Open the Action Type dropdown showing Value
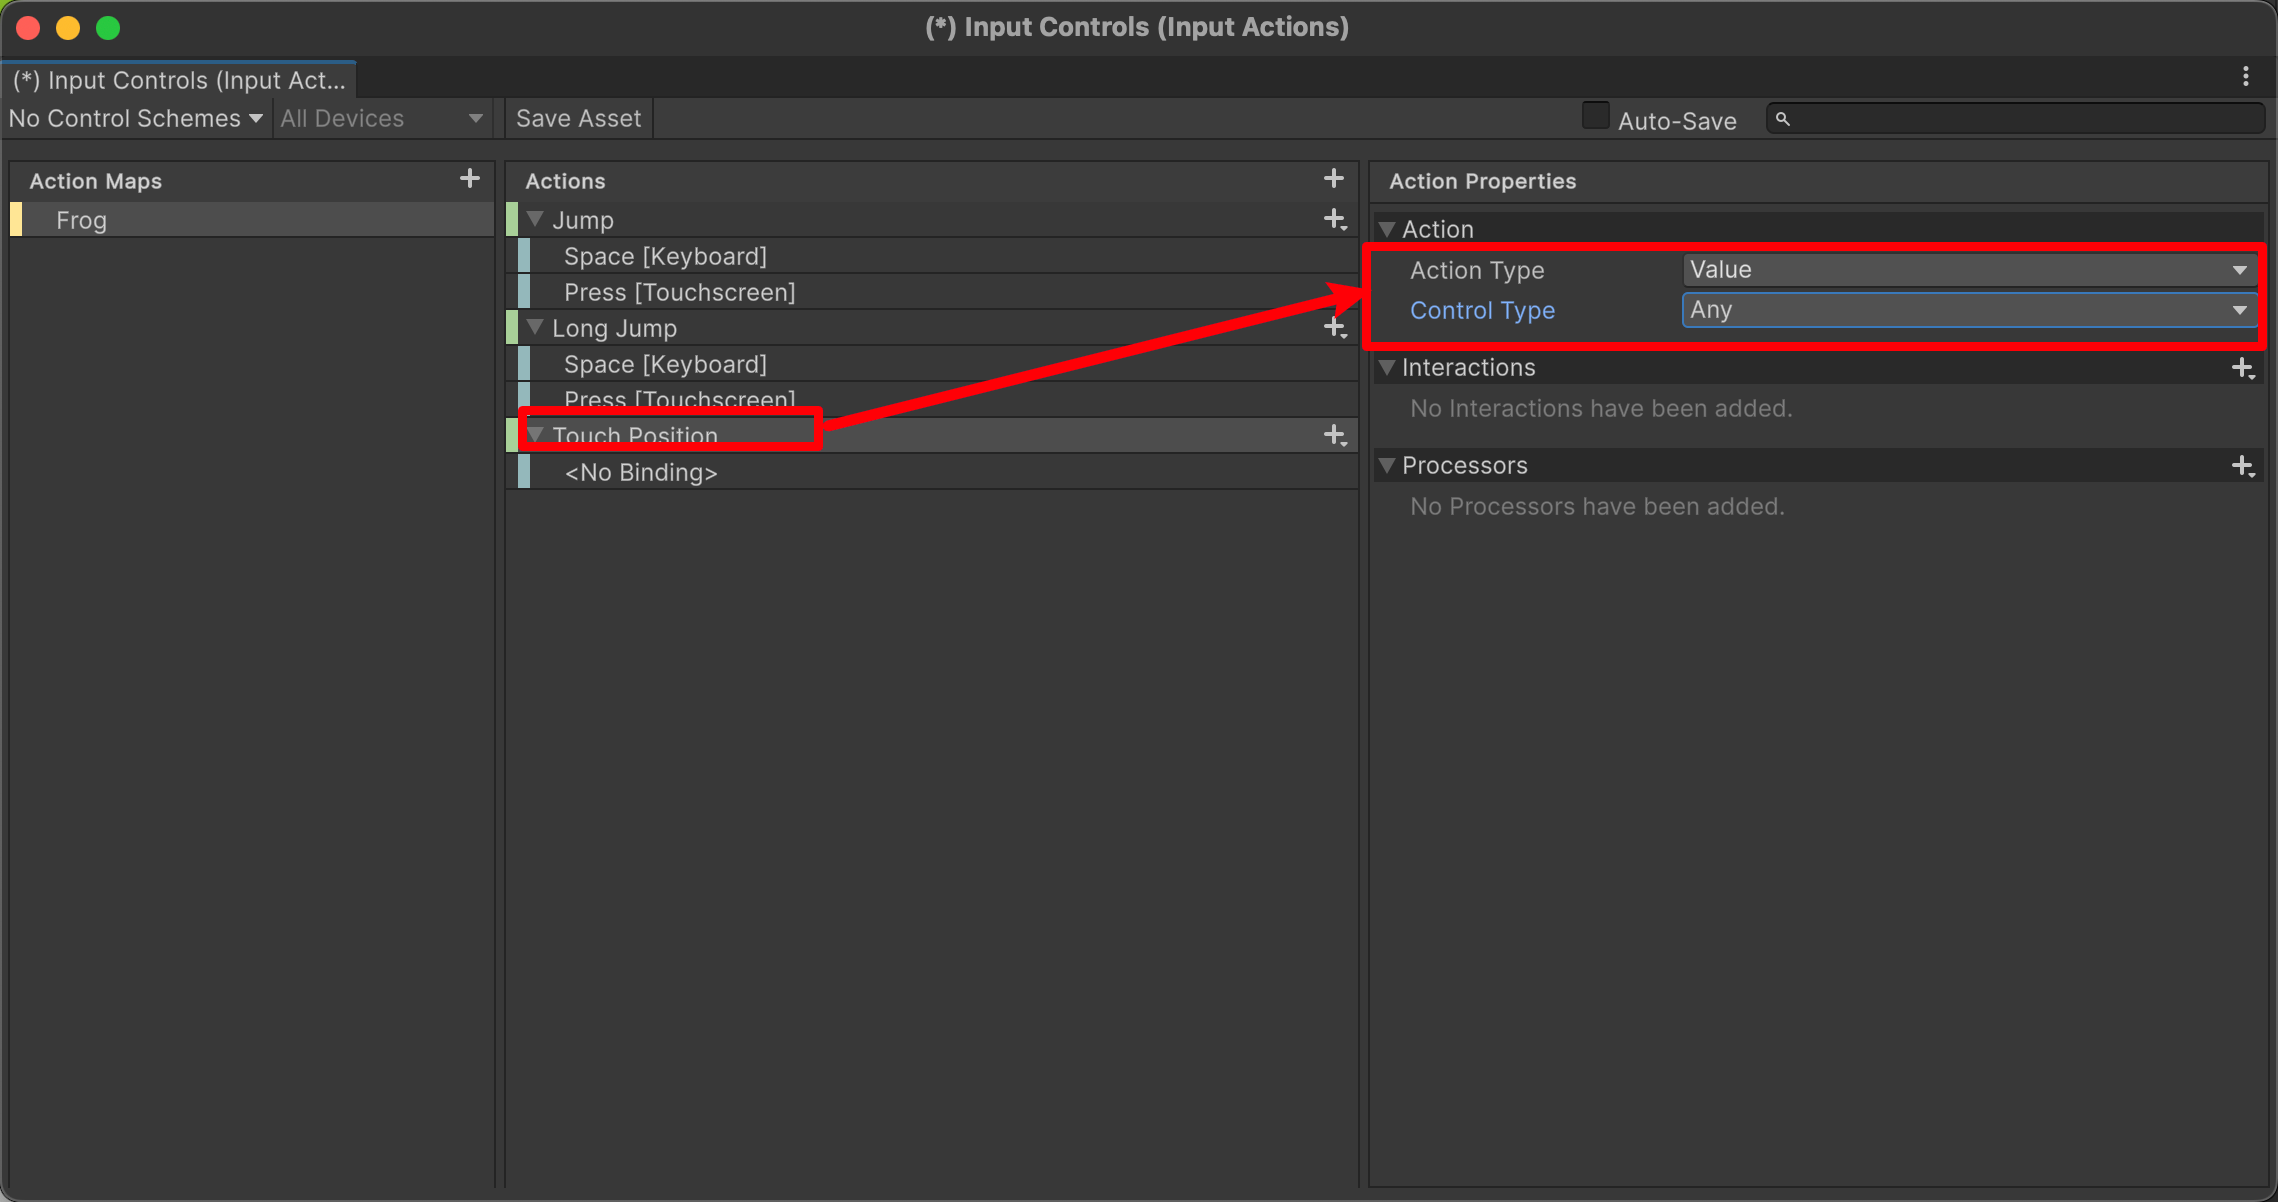Image resolution: width=2278 pixels, height=1202 pixels. [x=1968, y=270]
